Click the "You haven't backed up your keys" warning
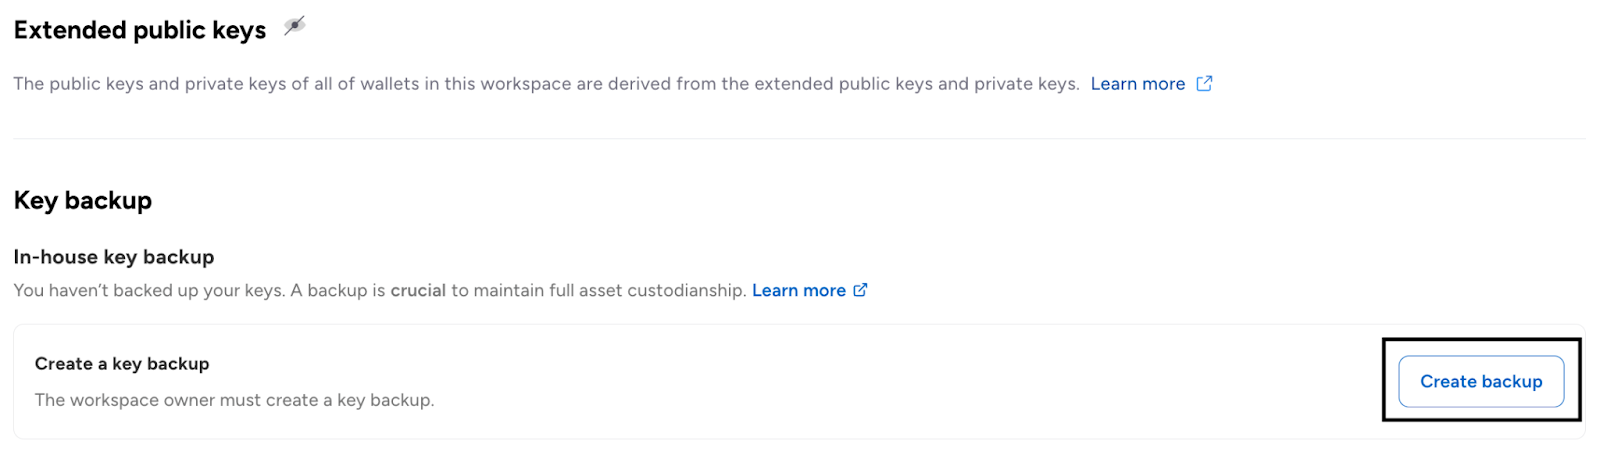The image size is (1600, 452). coord(149,291)
